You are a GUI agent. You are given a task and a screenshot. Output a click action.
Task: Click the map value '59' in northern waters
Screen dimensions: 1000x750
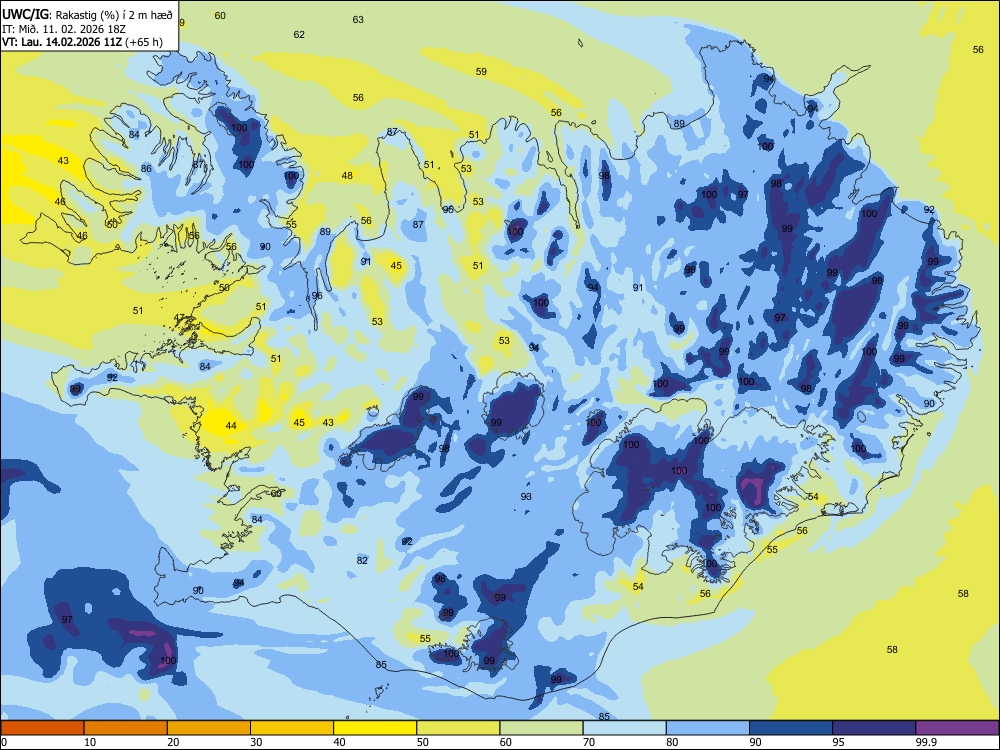click(x=482, y=71)
